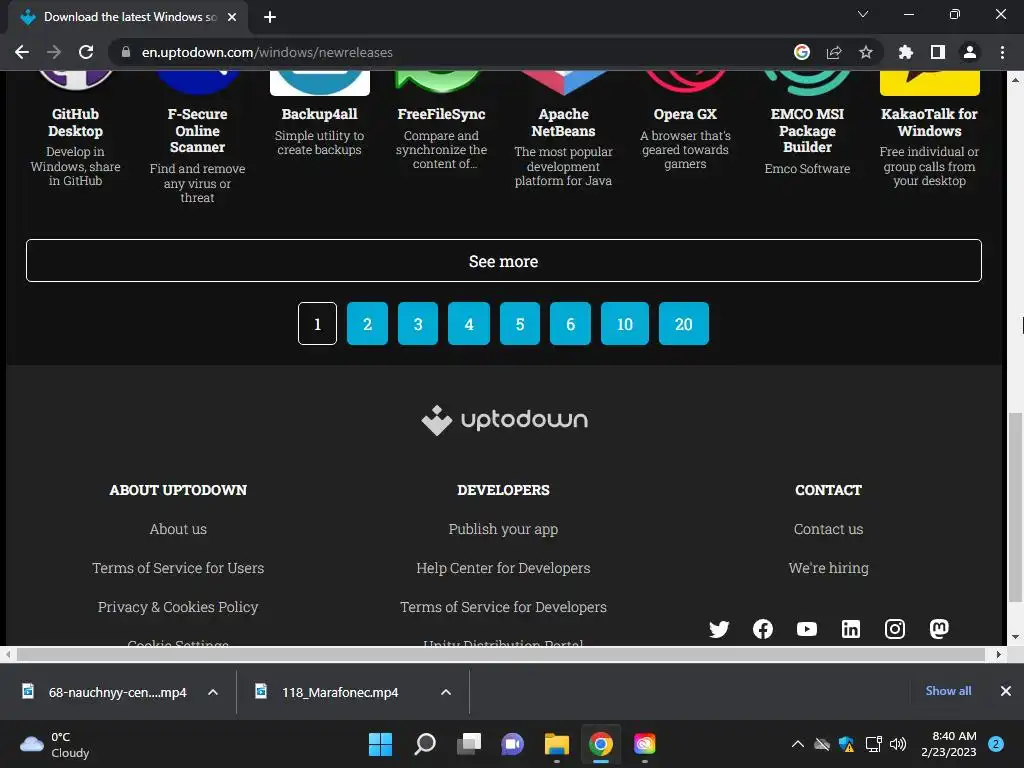Expand options for 68-nauchnyy-cen....mp4 download
This screenshot has height=768, width=1024.
pyautogui.click(x=213, y=692)
